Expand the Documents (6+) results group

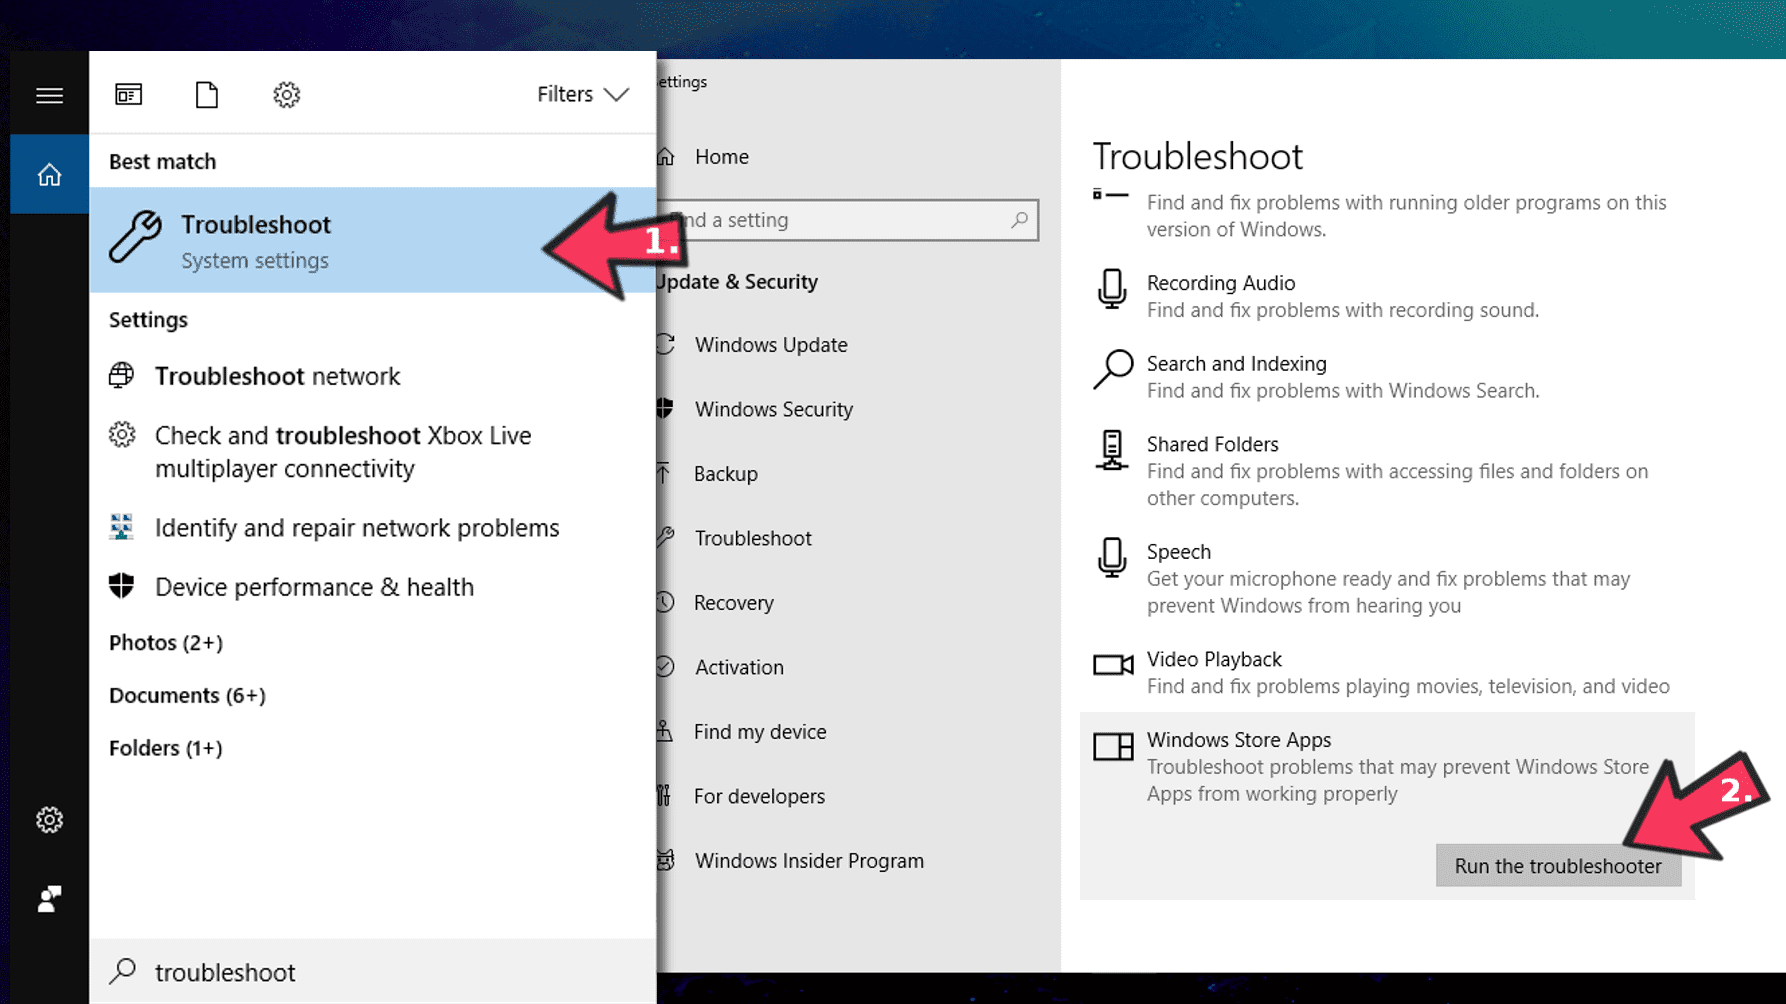tap(187, 695)
